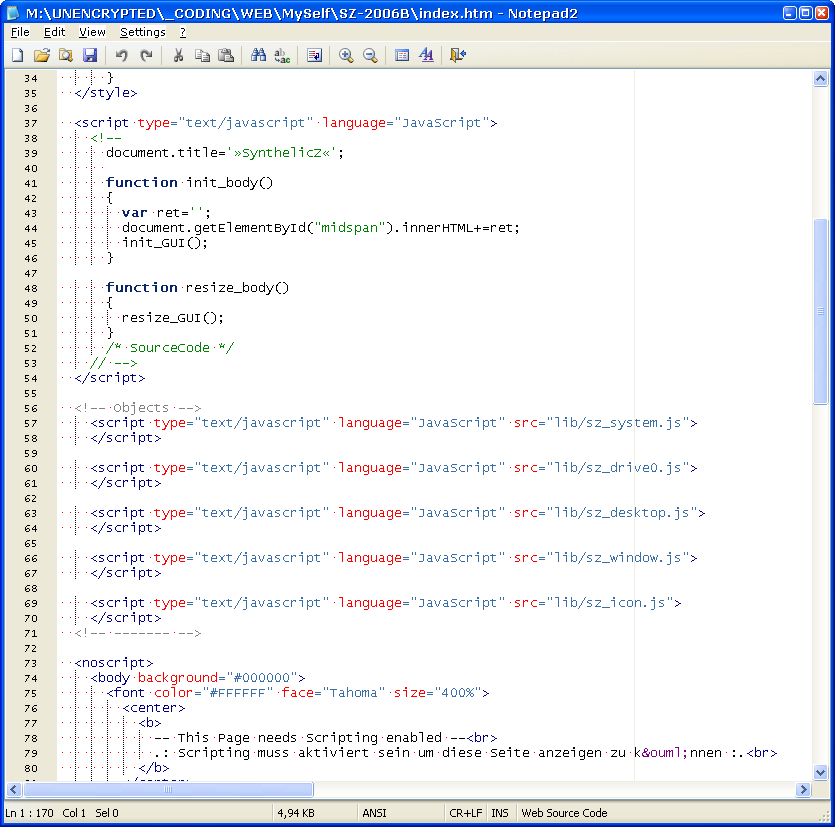
Task: Click the "Sel 0" status bar entry
Action: pos(107,813)
